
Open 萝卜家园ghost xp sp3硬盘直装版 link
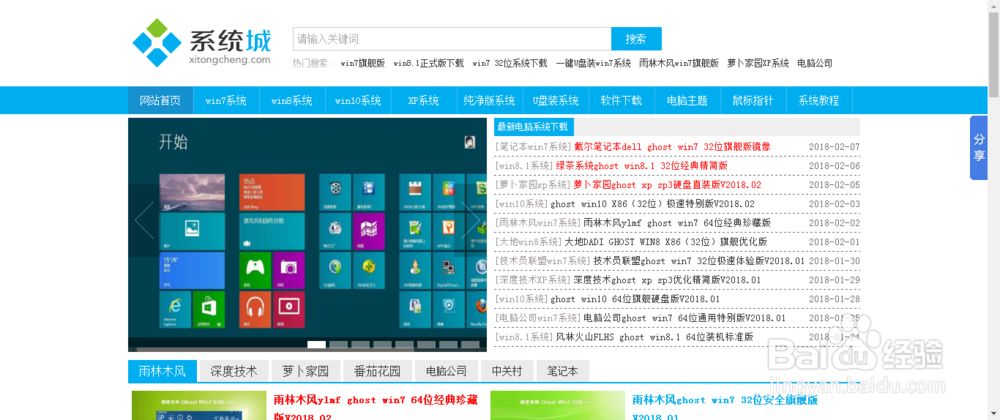(667, 185)
